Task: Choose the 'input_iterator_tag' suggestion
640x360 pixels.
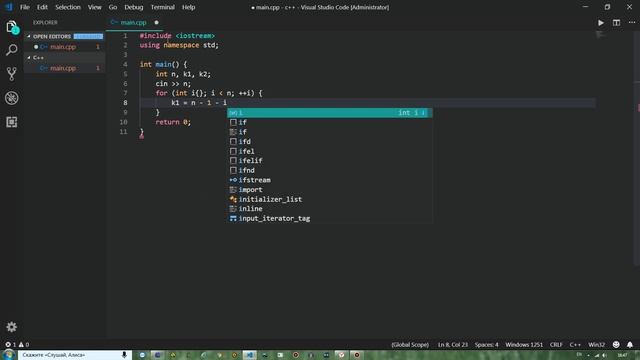Action: [329, 218]
